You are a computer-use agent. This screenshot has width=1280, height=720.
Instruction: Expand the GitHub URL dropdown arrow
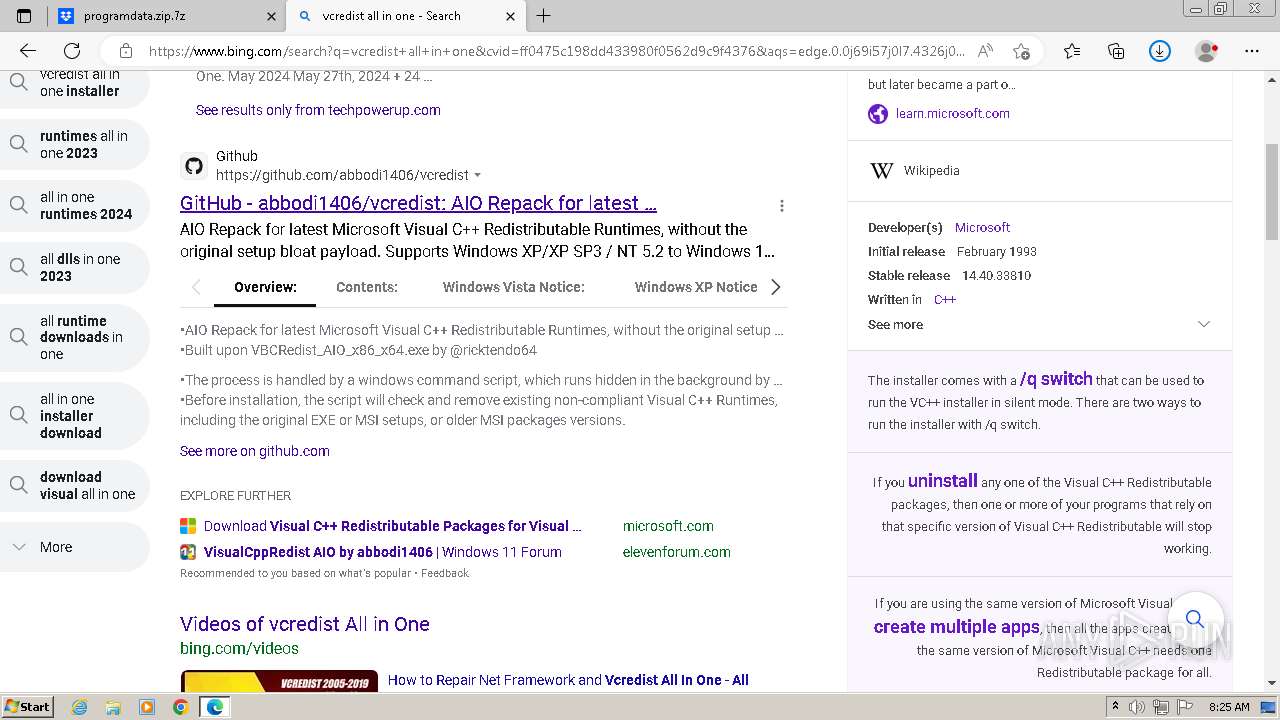477,176
